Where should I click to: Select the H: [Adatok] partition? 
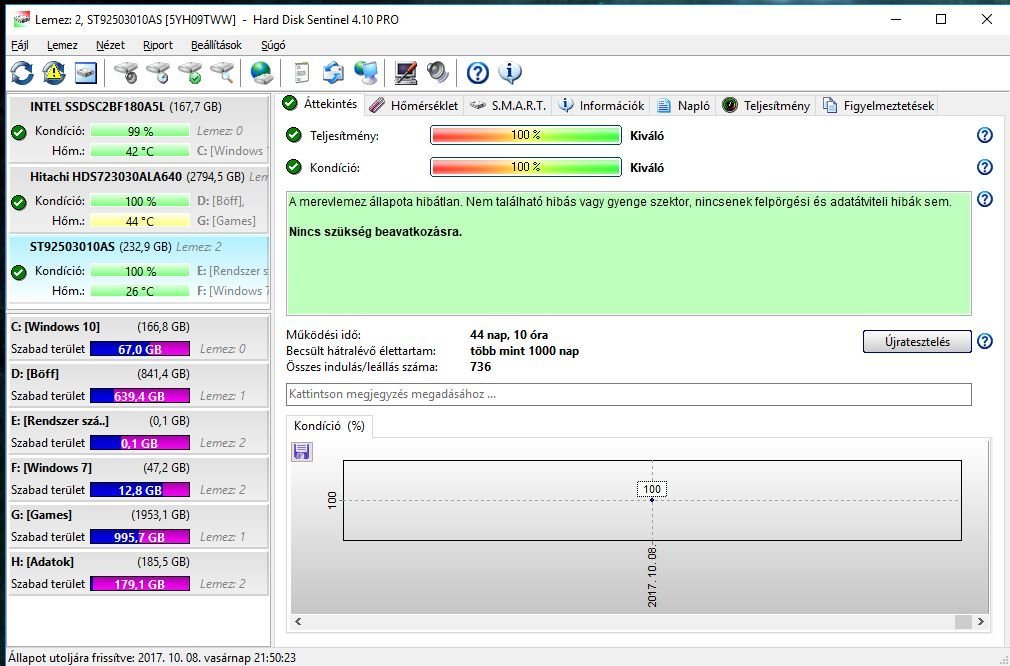point(138,573)
